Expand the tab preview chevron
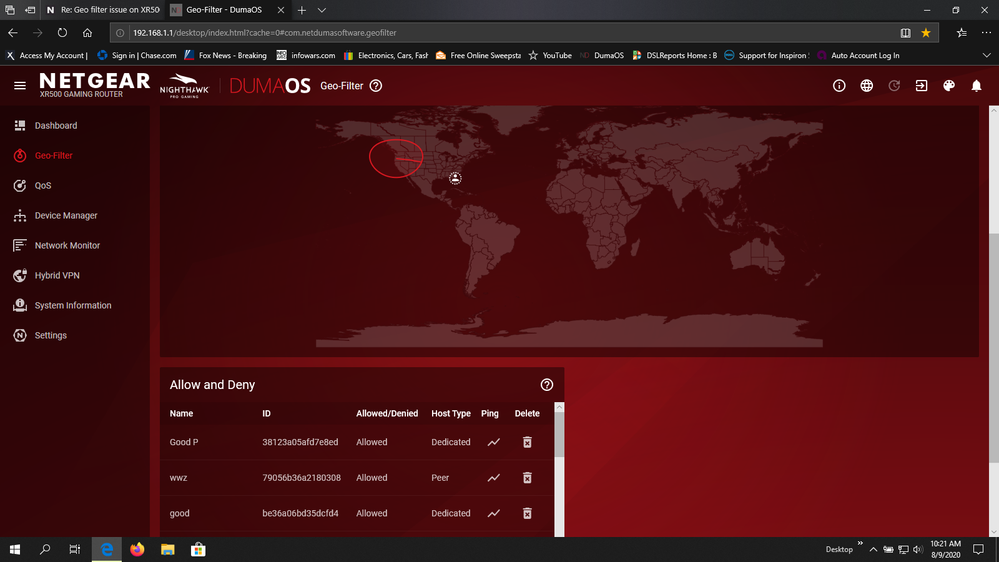999x562 pixels. pos(322,10)
